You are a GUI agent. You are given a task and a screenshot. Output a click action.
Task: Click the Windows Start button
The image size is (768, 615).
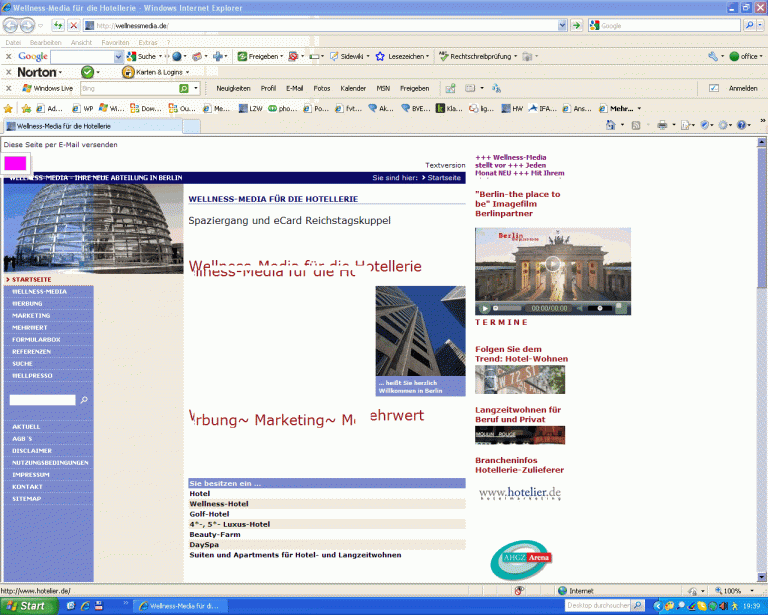coord(26,606)
